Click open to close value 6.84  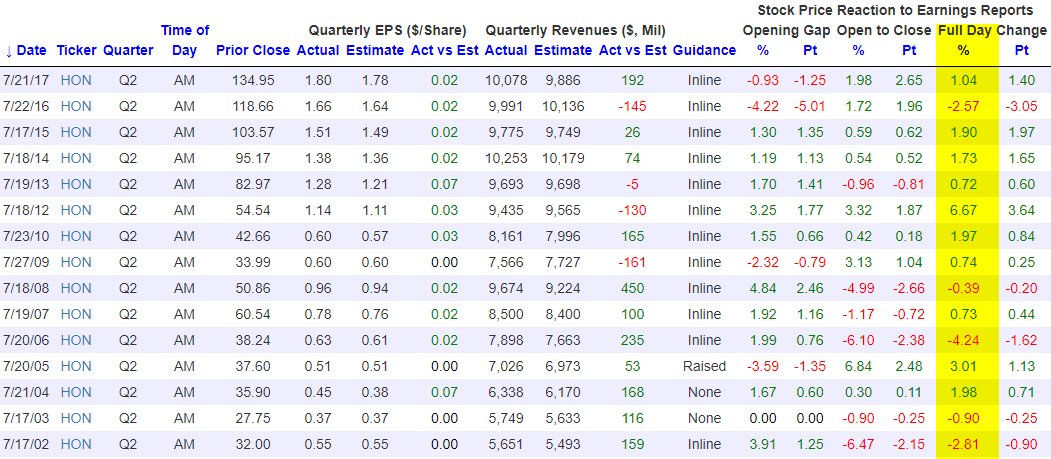click(x=859, y=367)
